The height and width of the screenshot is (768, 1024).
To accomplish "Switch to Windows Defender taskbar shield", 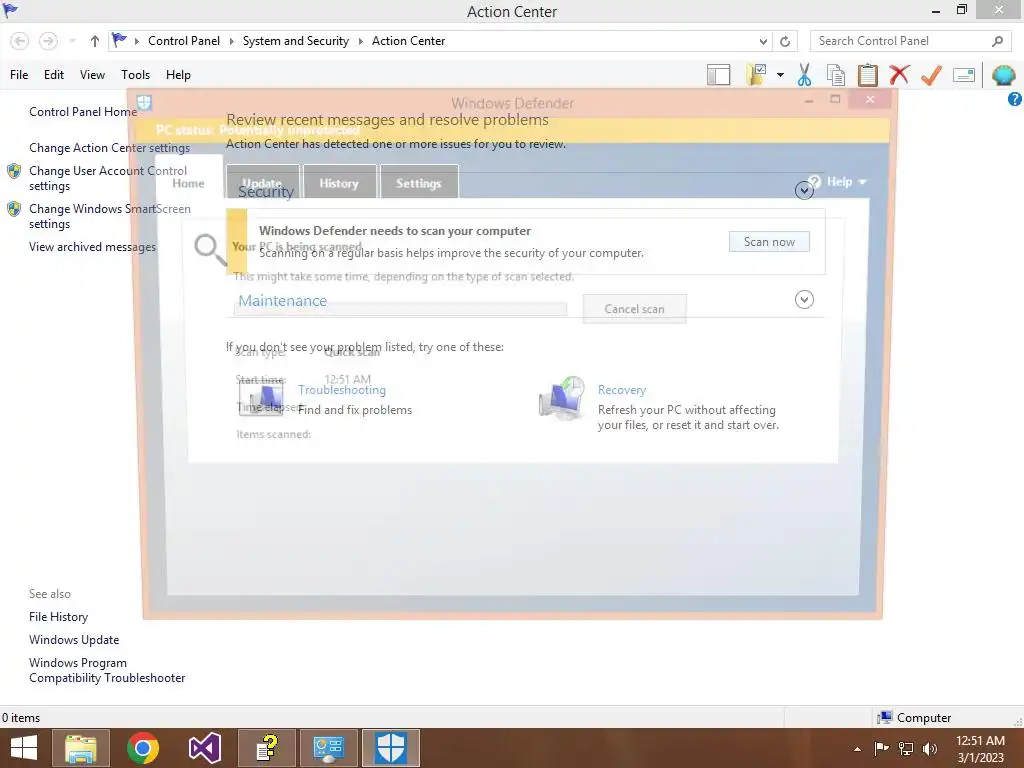I will click(391, 748).
